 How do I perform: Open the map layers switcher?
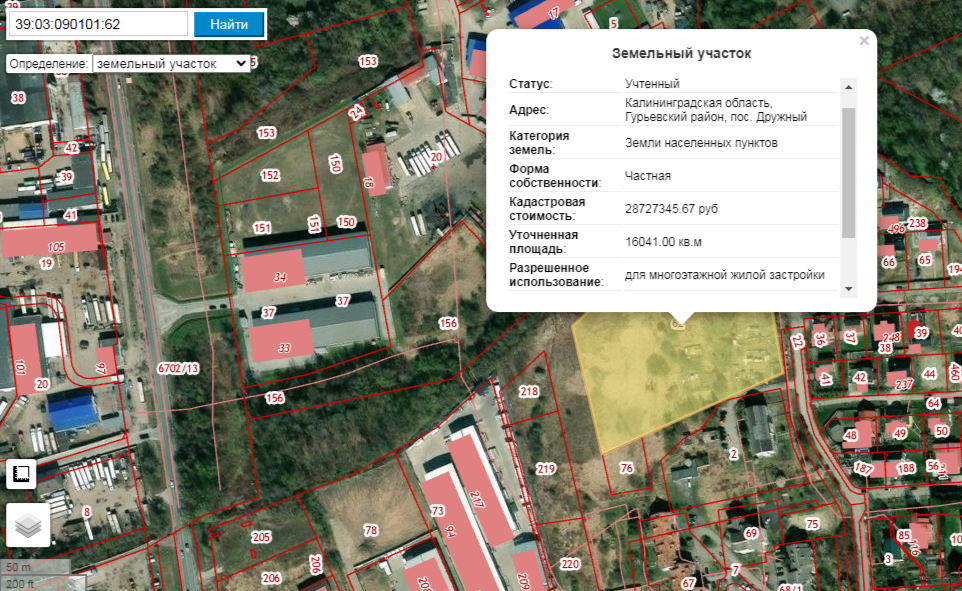(28, 525)
